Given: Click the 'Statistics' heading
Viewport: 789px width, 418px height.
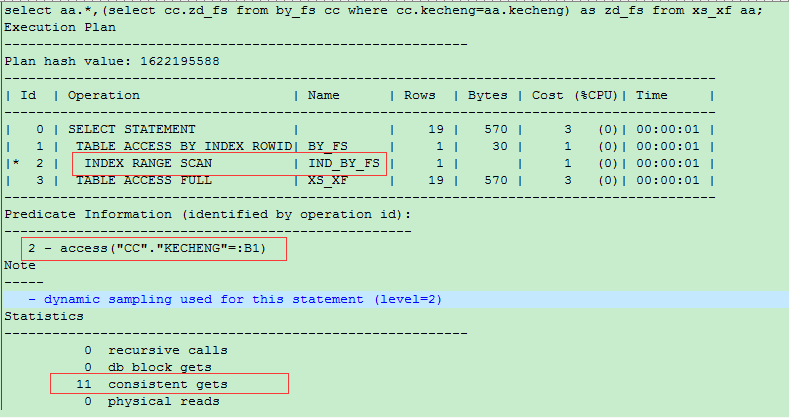Looking at the screenshot, I should click(44, 316).
